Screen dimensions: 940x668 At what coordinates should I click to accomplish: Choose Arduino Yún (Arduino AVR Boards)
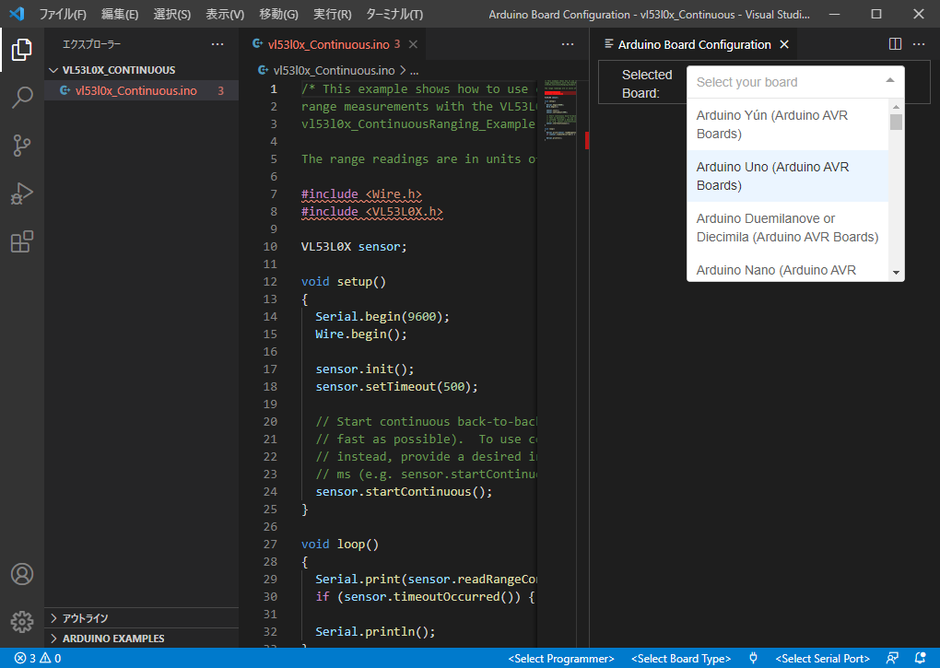[787, 124]
